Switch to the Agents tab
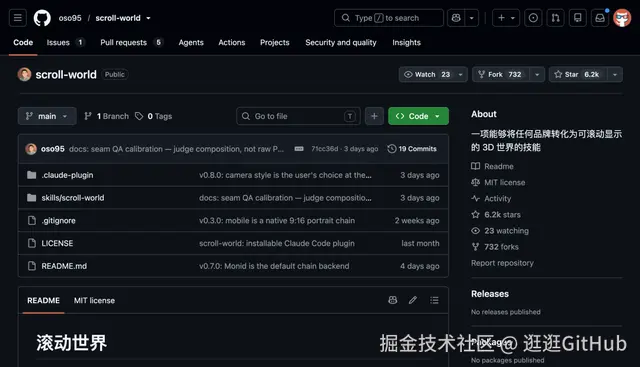Screen dimensions: 640x367 pyautogui.click(x=191, y=42)
